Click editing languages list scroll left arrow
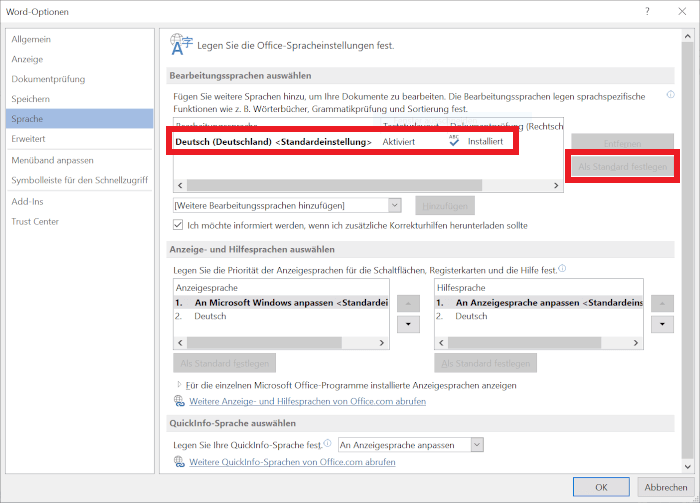 click(180, 185)
